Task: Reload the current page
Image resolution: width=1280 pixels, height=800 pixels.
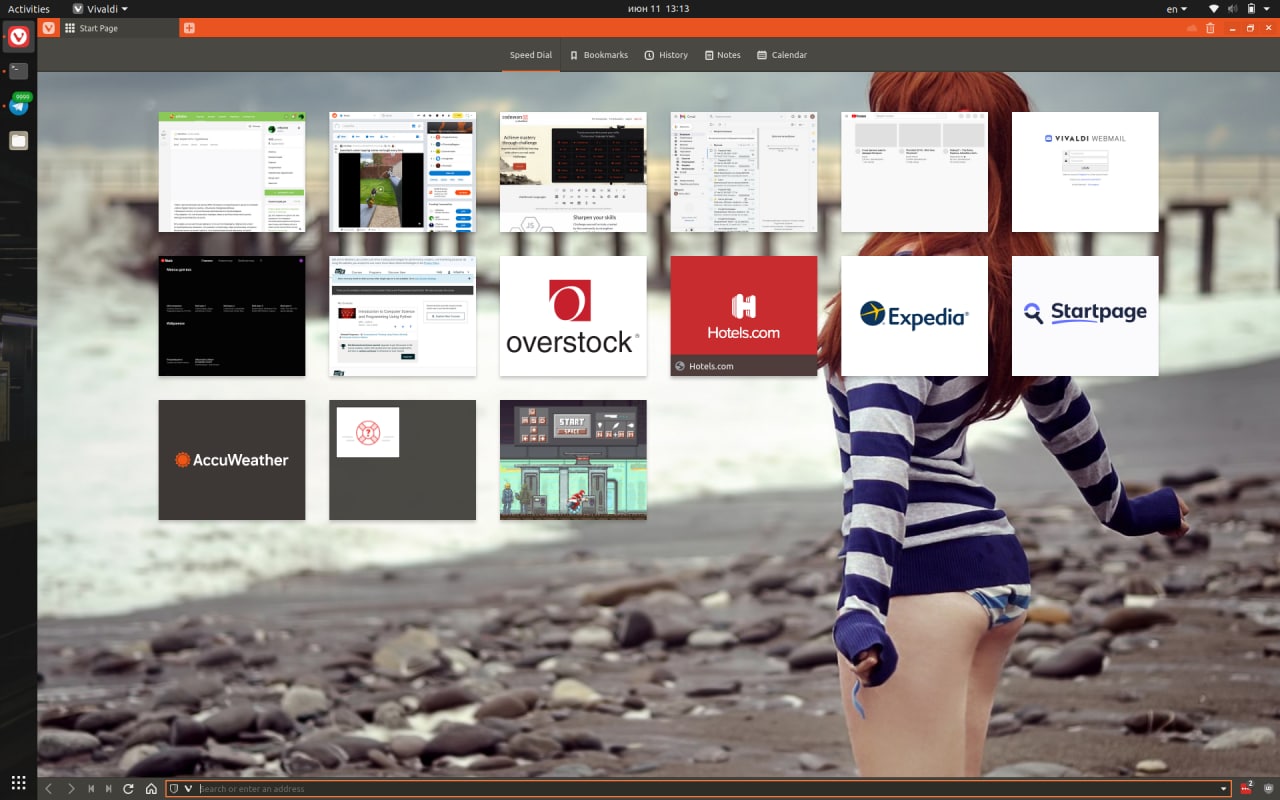Action: pyautogui.click(x=129, y=789)
